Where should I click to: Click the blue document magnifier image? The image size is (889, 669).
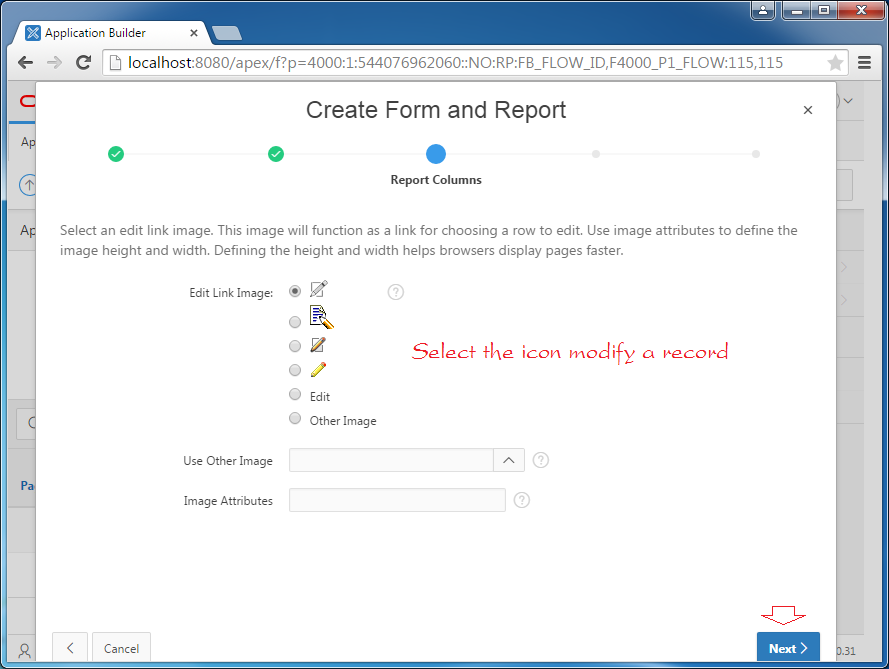click(321, 317)
